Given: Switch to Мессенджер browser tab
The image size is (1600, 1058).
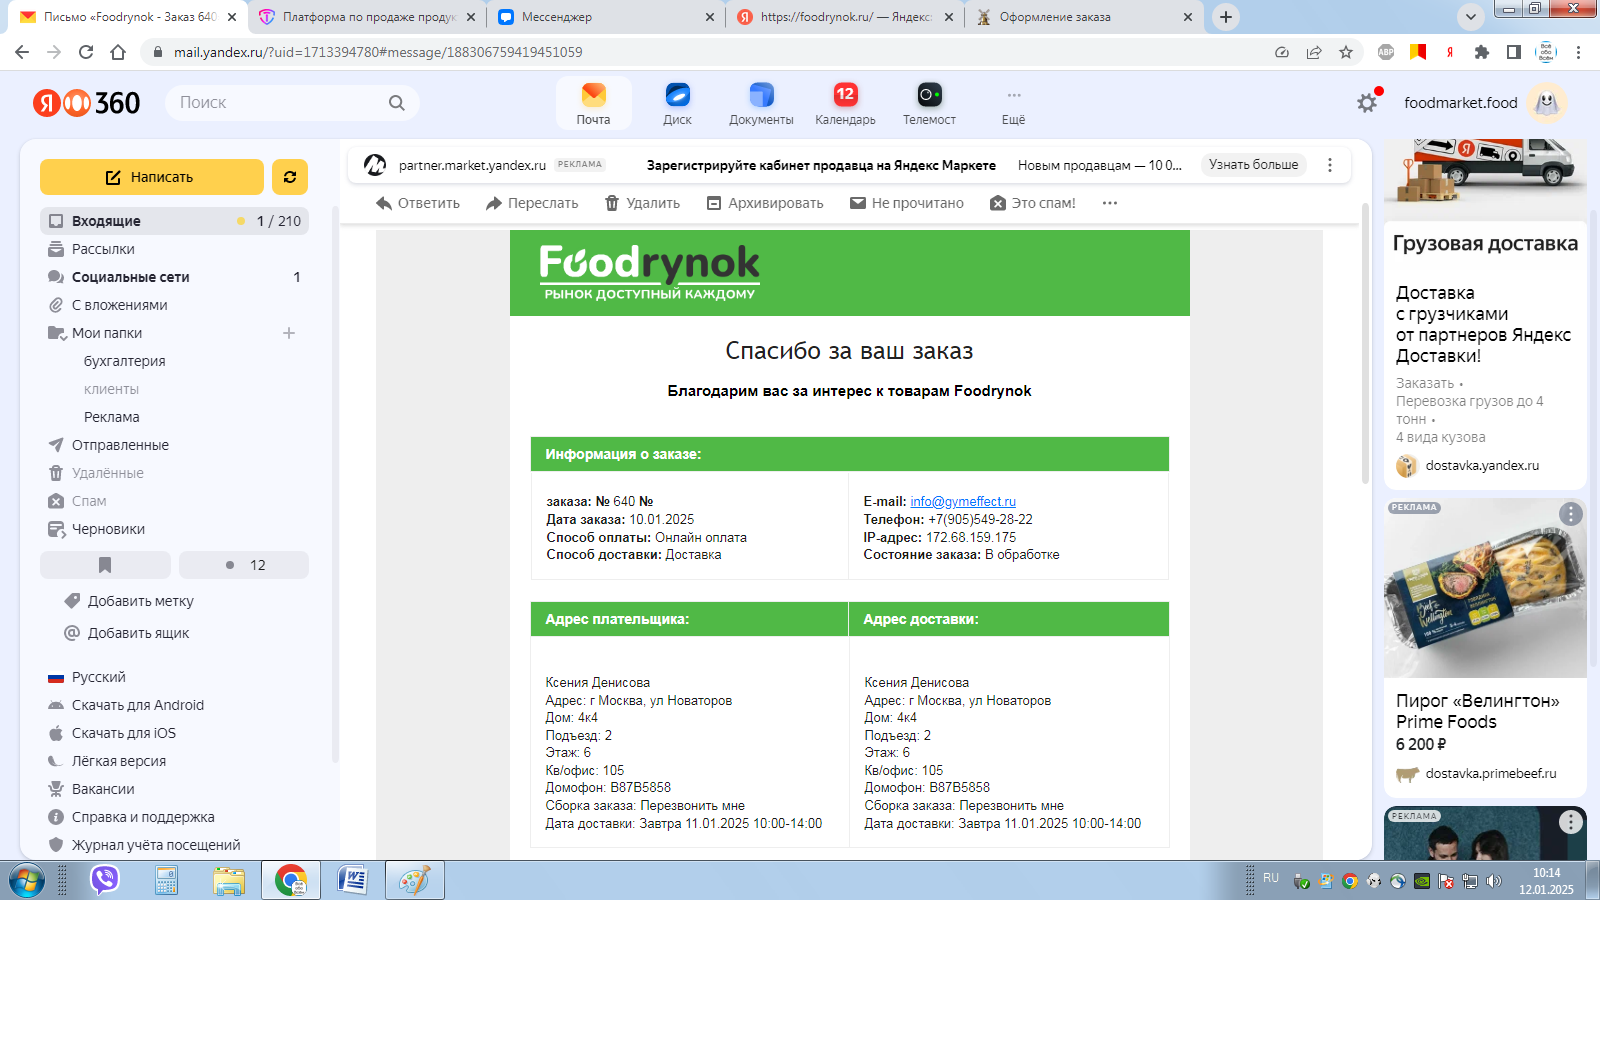Looking at the screenshot, I should (606, 17).
